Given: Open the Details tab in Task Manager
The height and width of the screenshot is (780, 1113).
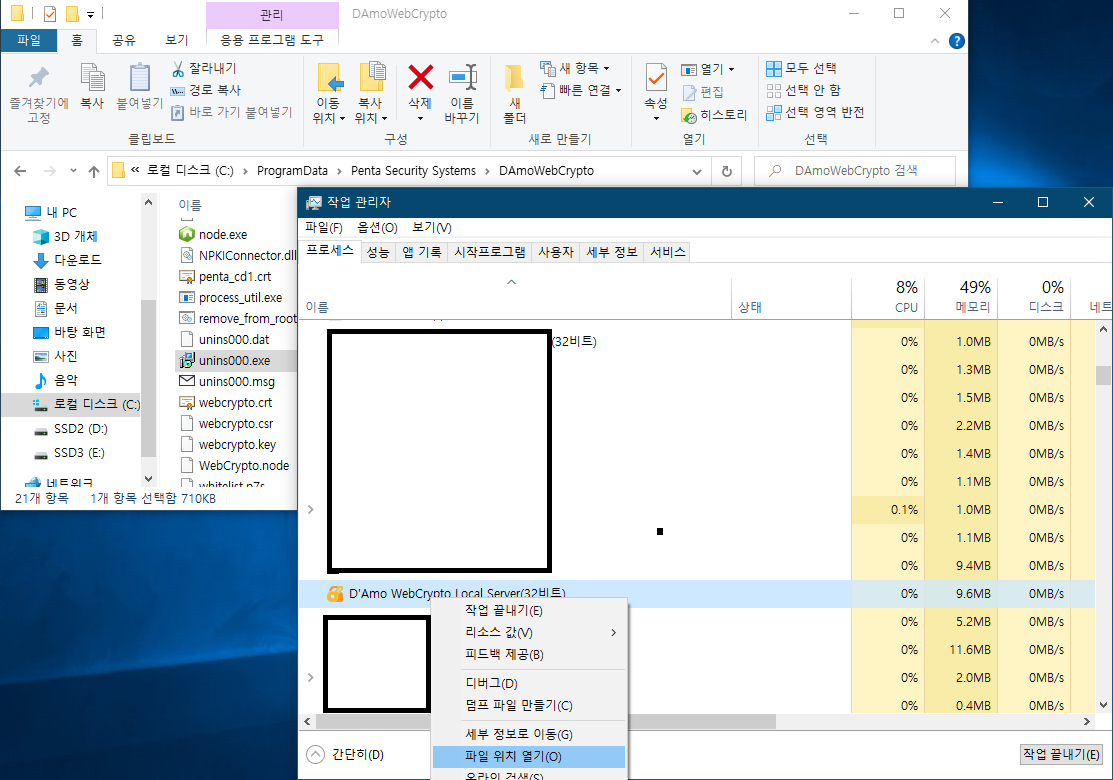Looking at the screenshot, I should point(612,252).
